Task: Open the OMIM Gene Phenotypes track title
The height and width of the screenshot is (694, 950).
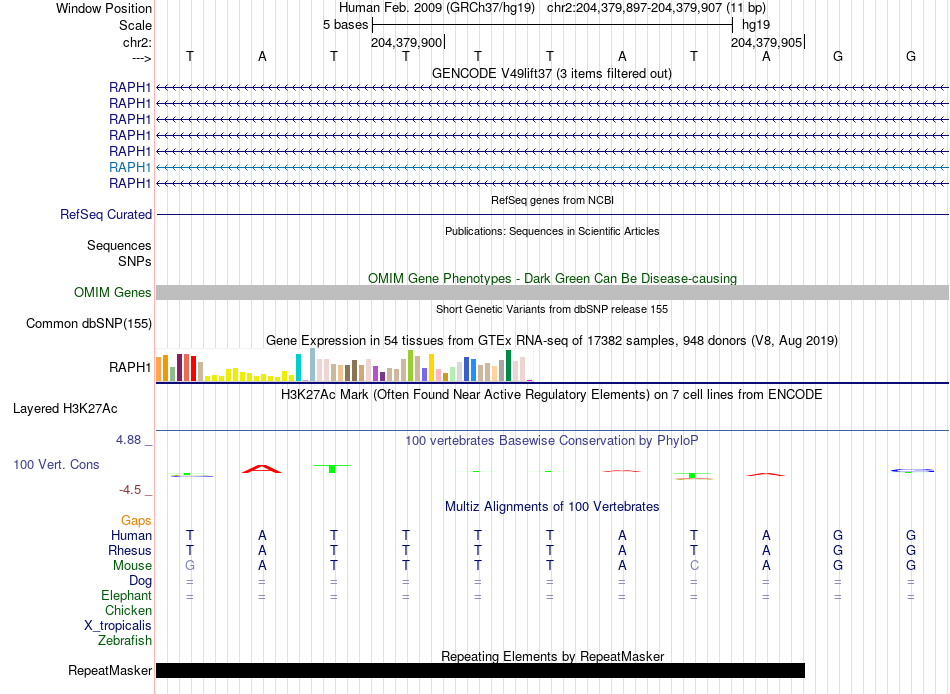Action: [x=552, y=278]
